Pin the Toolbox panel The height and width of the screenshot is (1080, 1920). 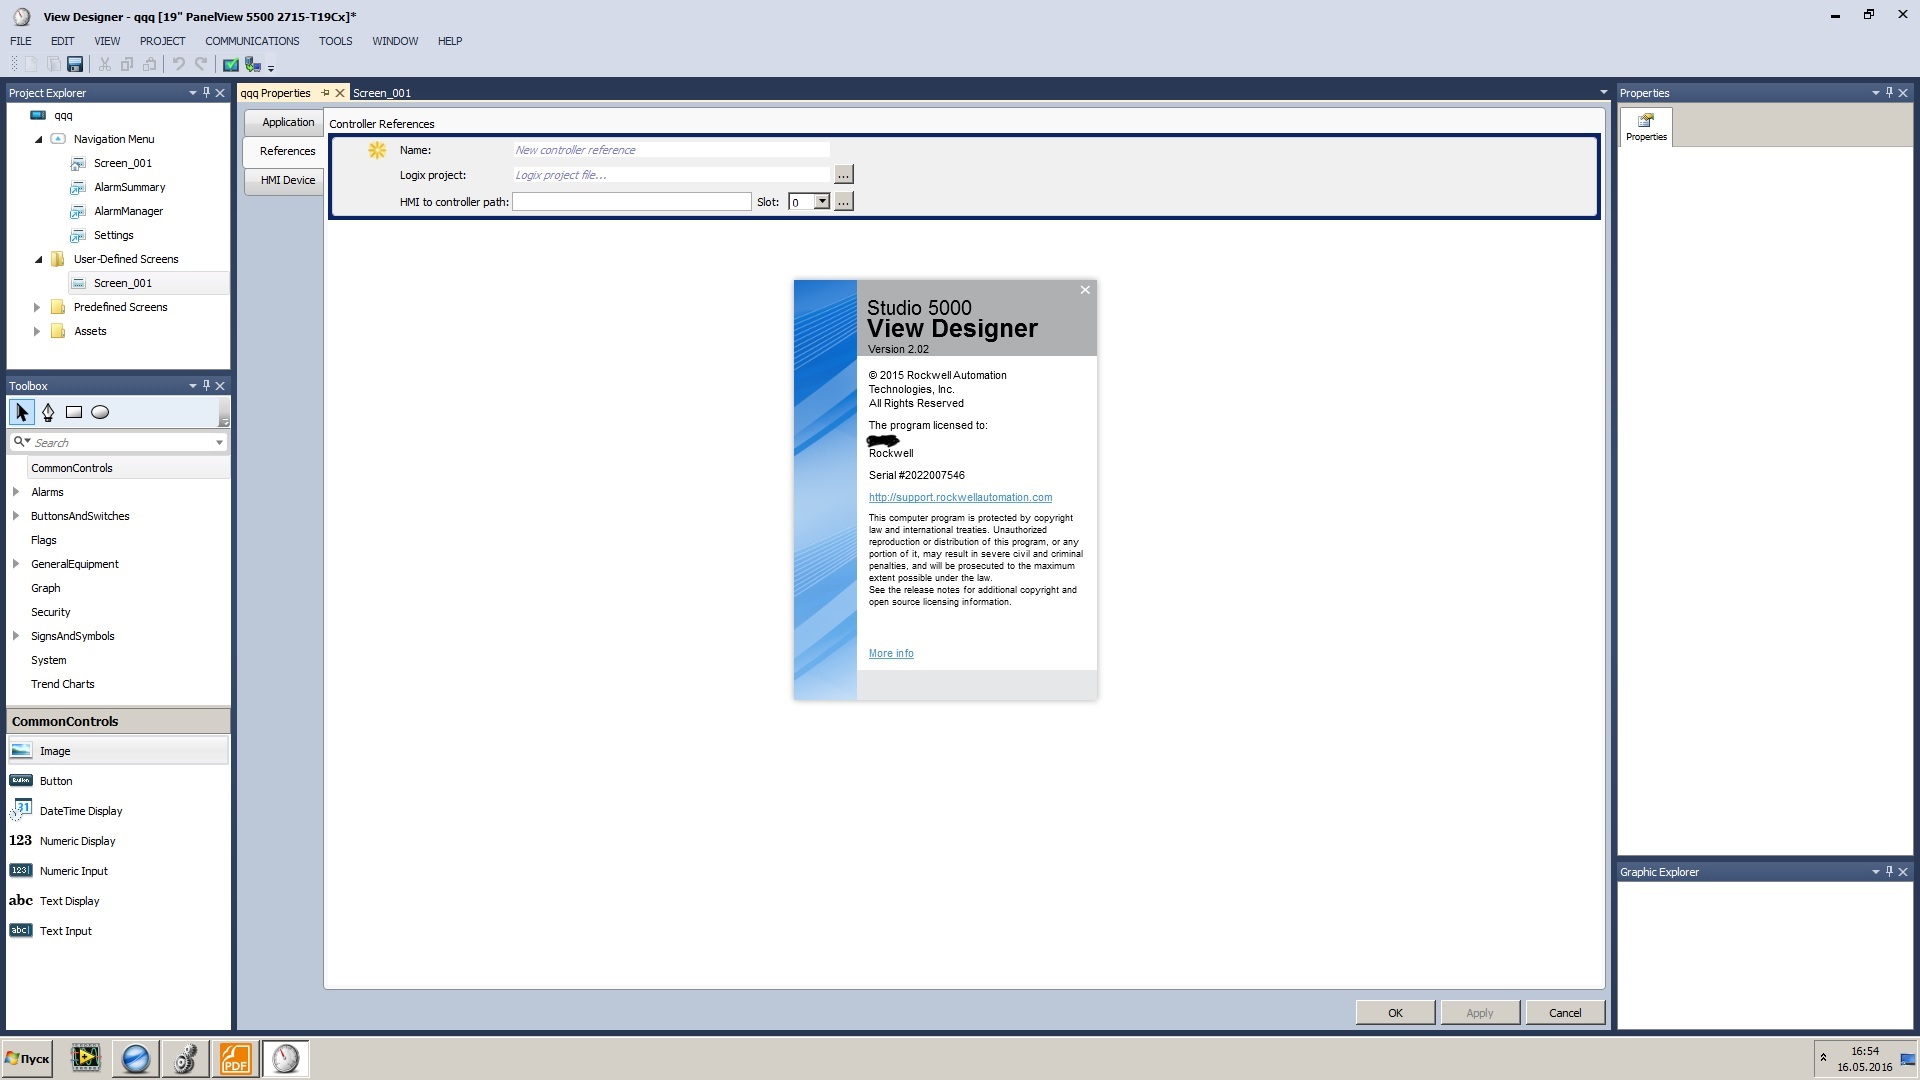click(x=207, y=385)
